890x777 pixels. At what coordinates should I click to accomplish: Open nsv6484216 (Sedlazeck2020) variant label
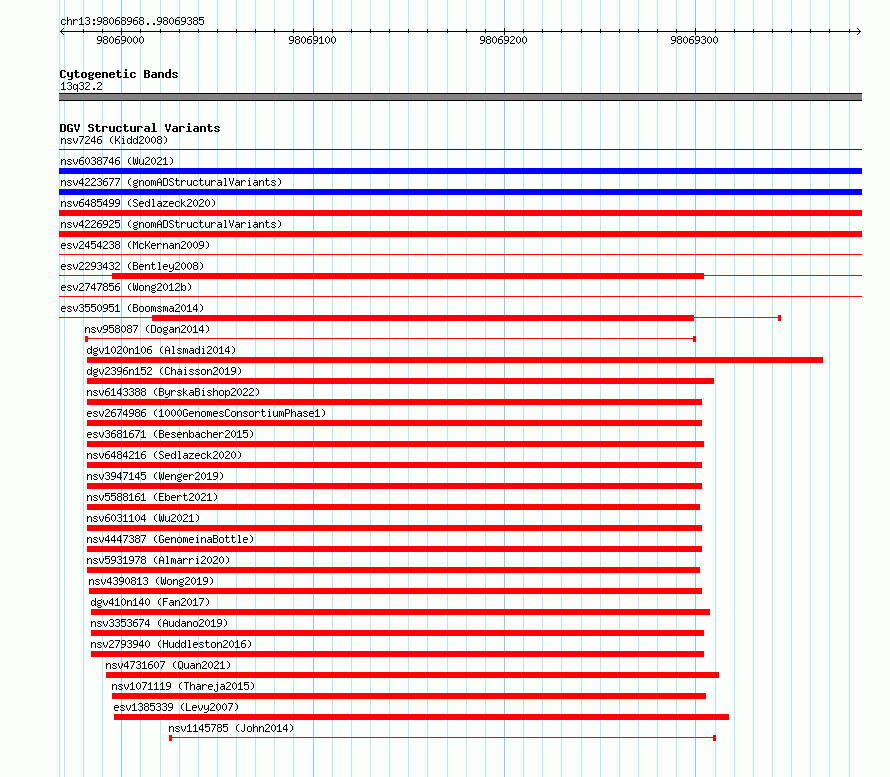[164, 455]
